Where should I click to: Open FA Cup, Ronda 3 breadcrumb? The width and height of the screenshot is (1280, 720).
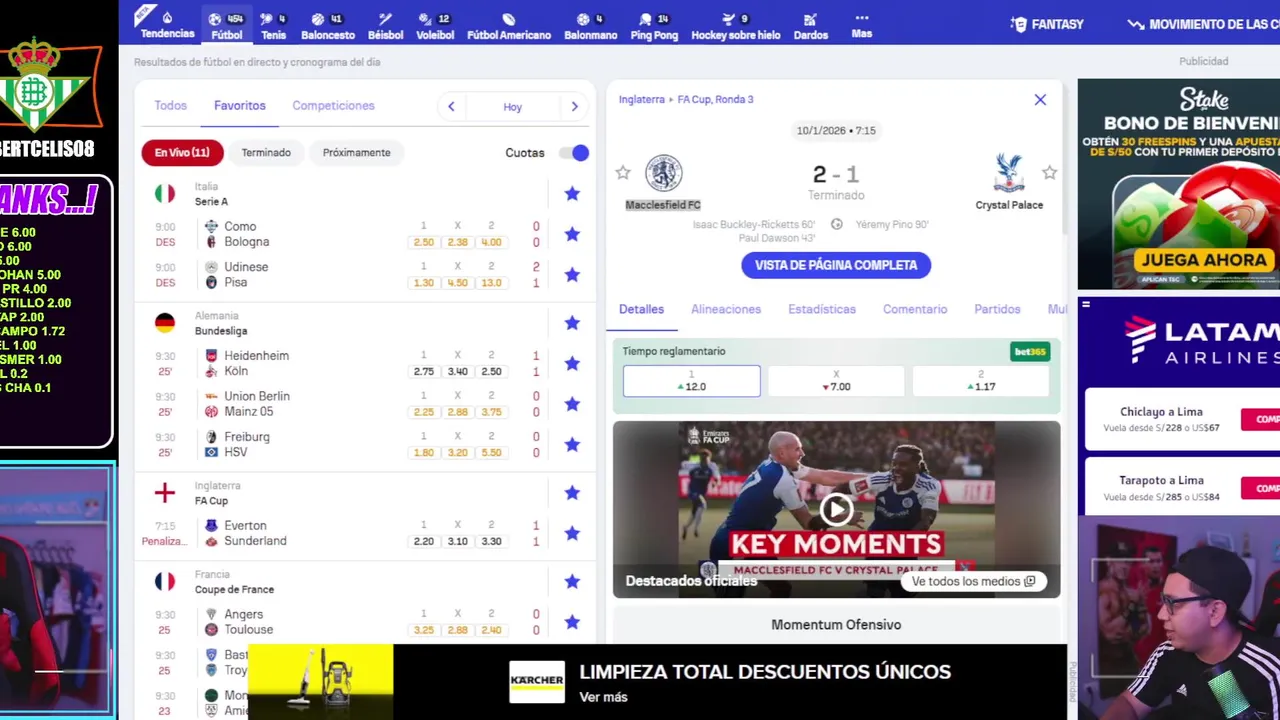pos(715,100)
